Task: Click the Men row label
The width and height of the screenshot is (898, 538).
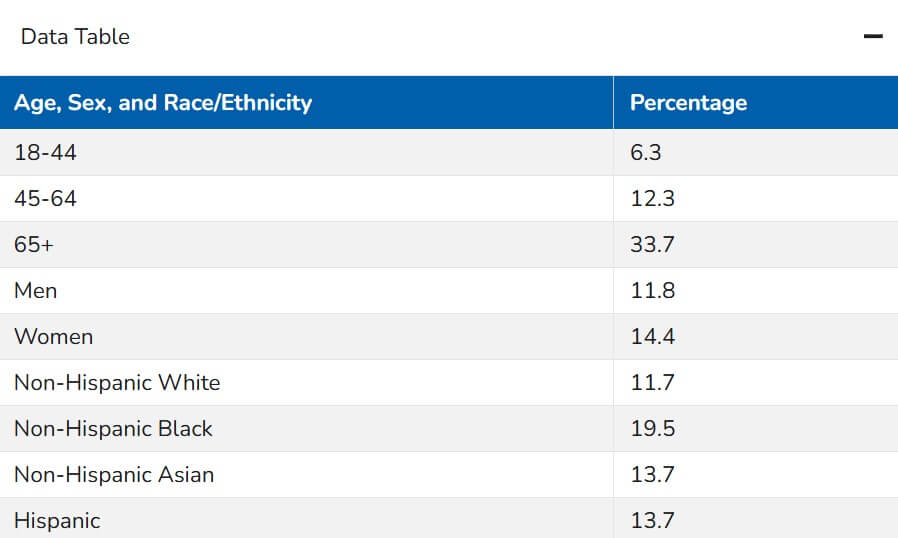Action: tap(36, 291)
